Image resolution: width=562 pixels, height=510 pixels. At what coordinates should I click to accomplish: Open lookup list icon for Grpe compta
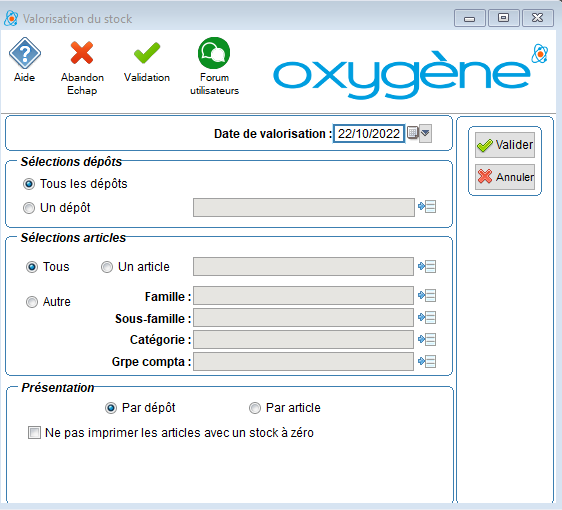427,361
